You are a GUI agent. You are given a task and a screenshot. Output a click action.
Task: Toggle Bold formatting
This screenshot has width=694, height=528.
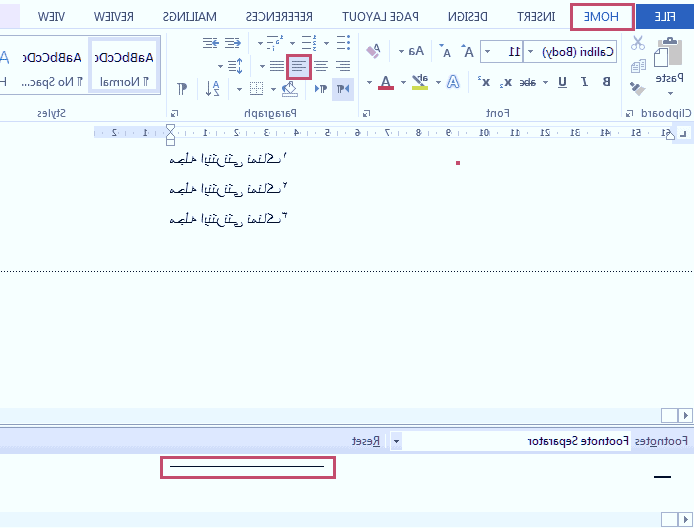pos(606,82)
